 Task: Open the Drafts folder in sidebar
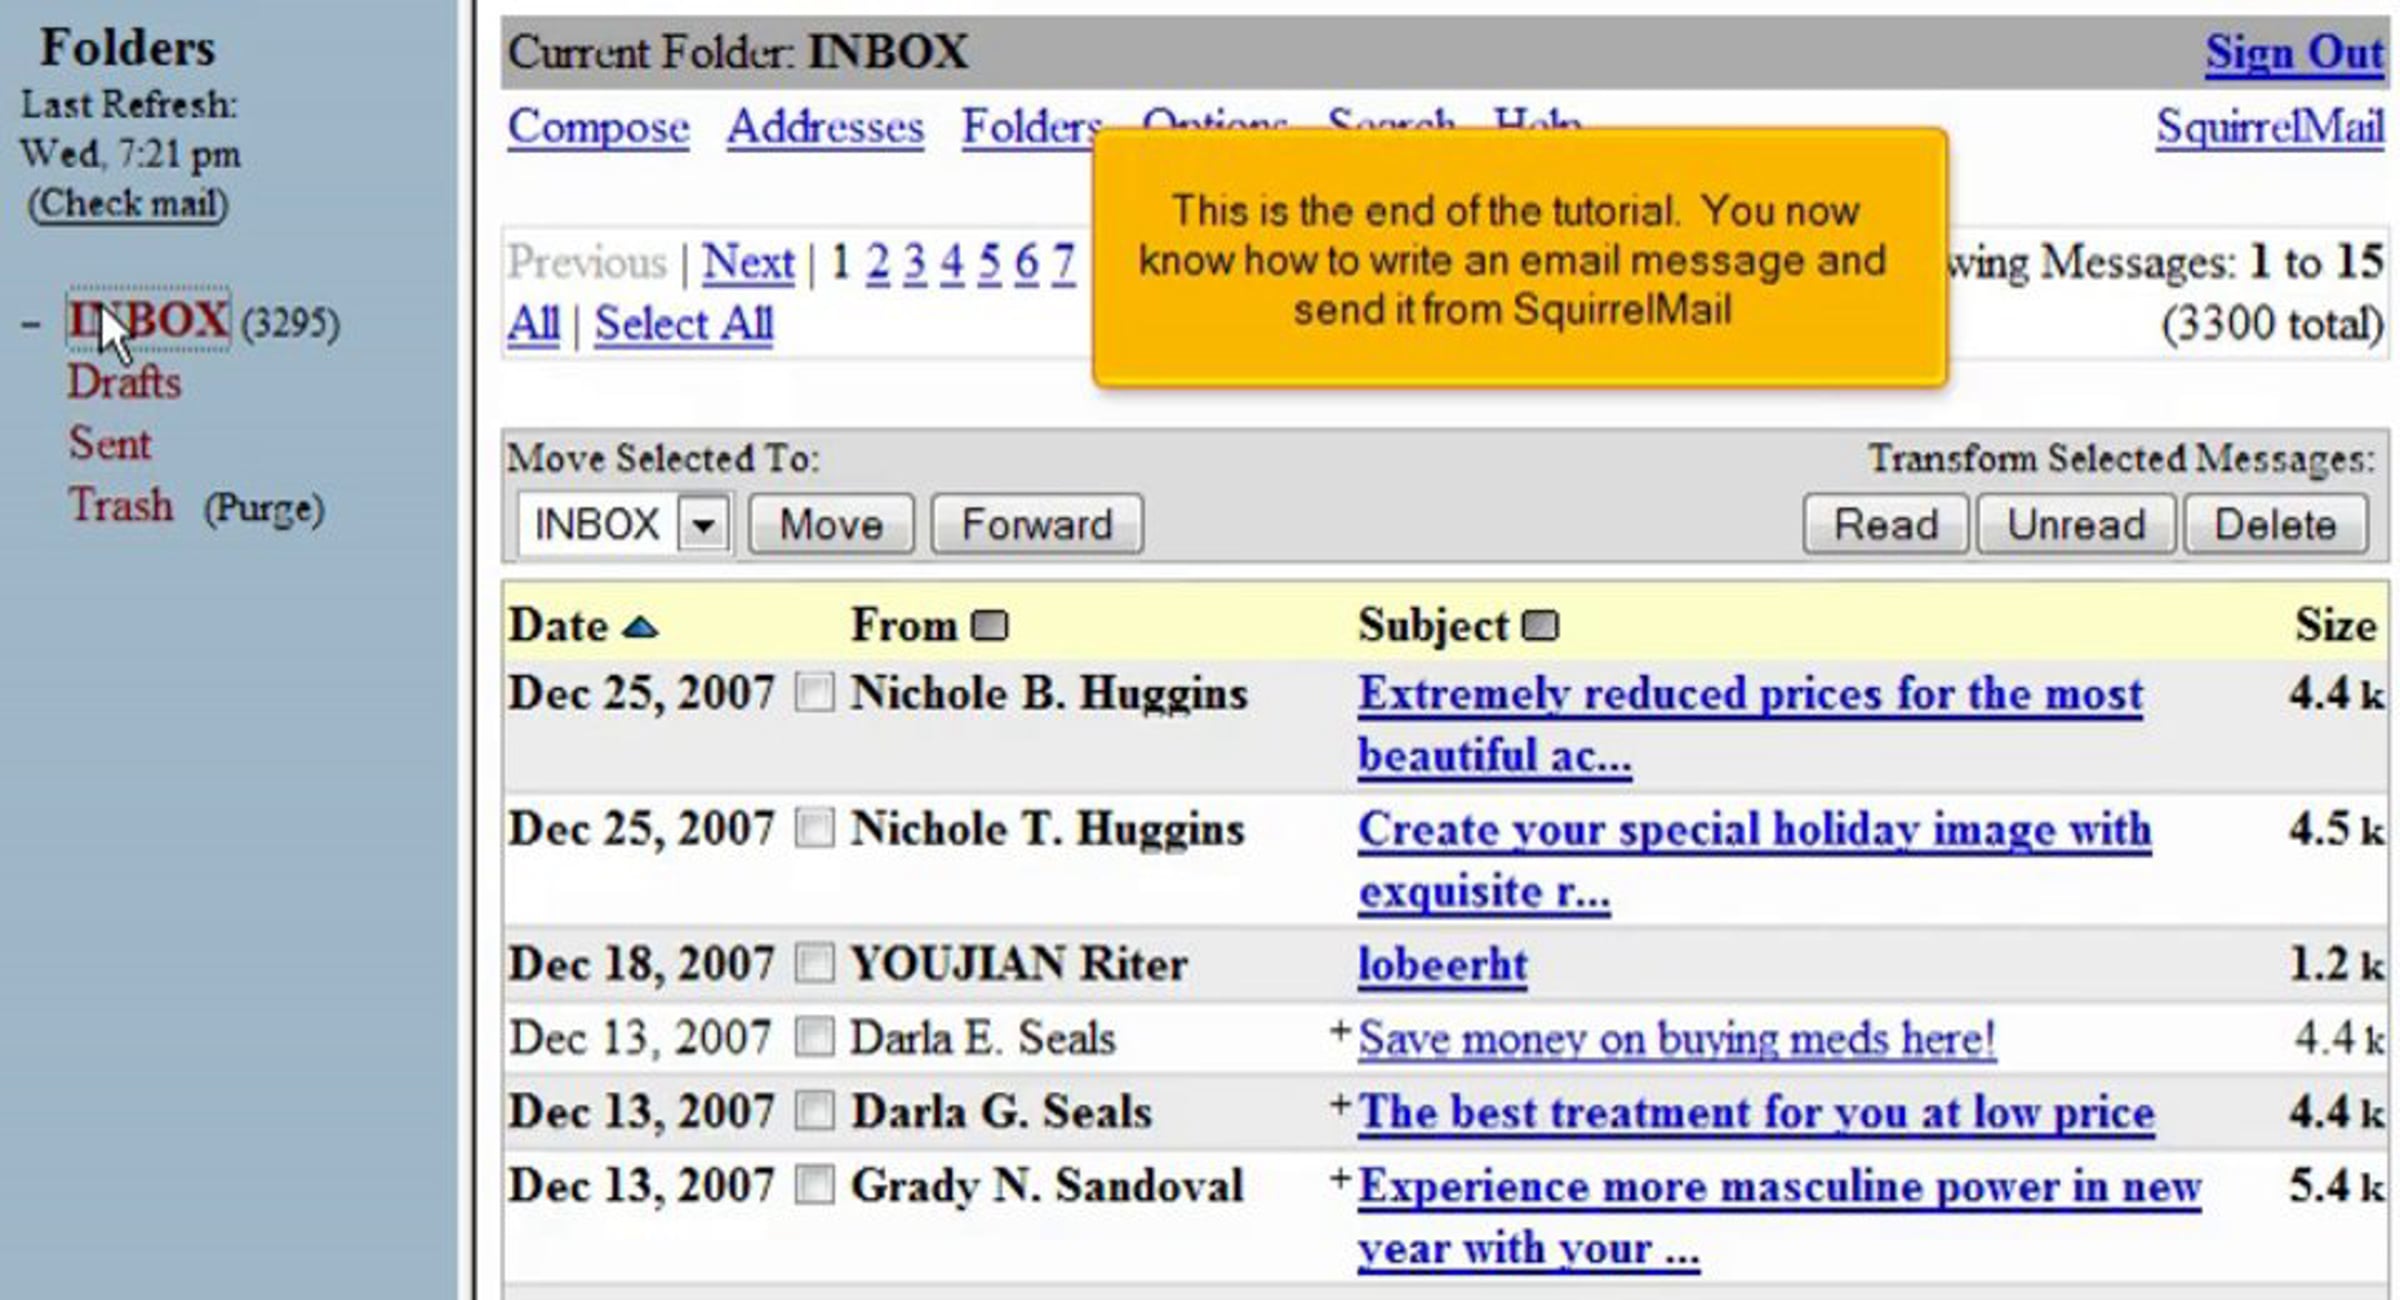click(125, 383)
